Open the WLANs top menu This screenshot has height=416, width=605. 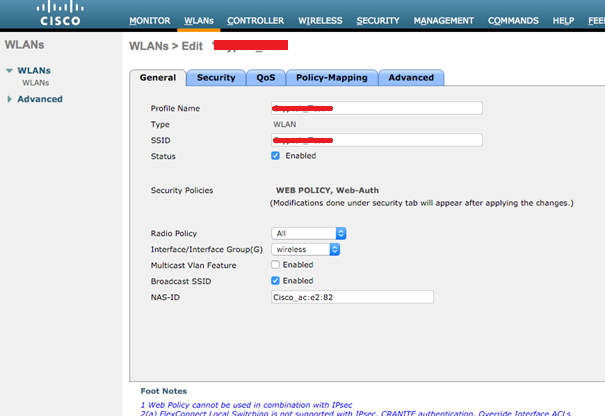[198, 20]
